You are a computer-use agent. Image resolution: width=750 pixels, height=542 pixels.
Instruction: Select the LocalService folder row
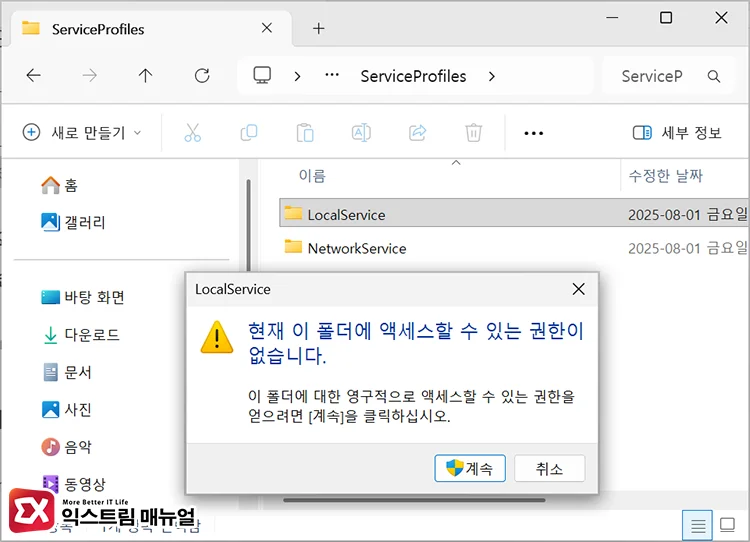click(514, 213)
